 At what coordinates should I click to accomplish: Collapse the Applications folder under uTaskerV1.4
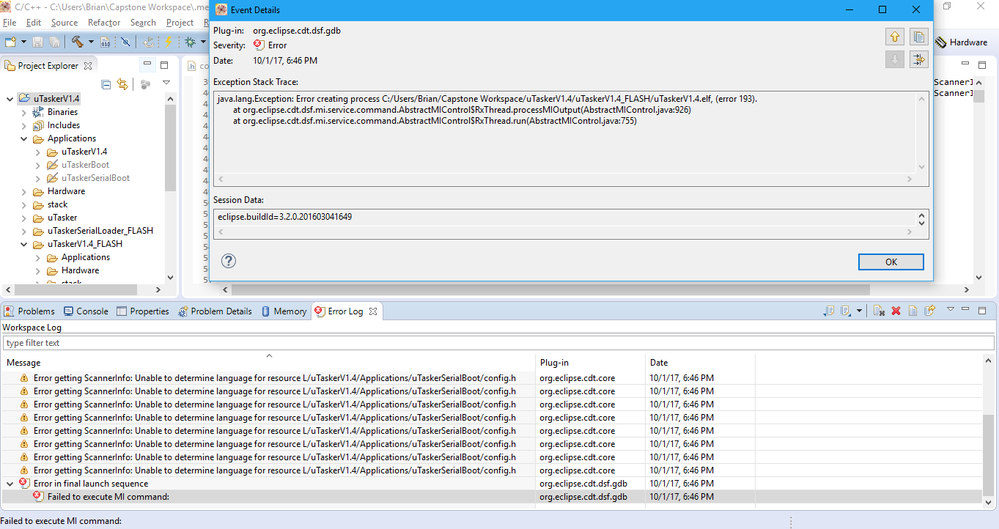24,139
